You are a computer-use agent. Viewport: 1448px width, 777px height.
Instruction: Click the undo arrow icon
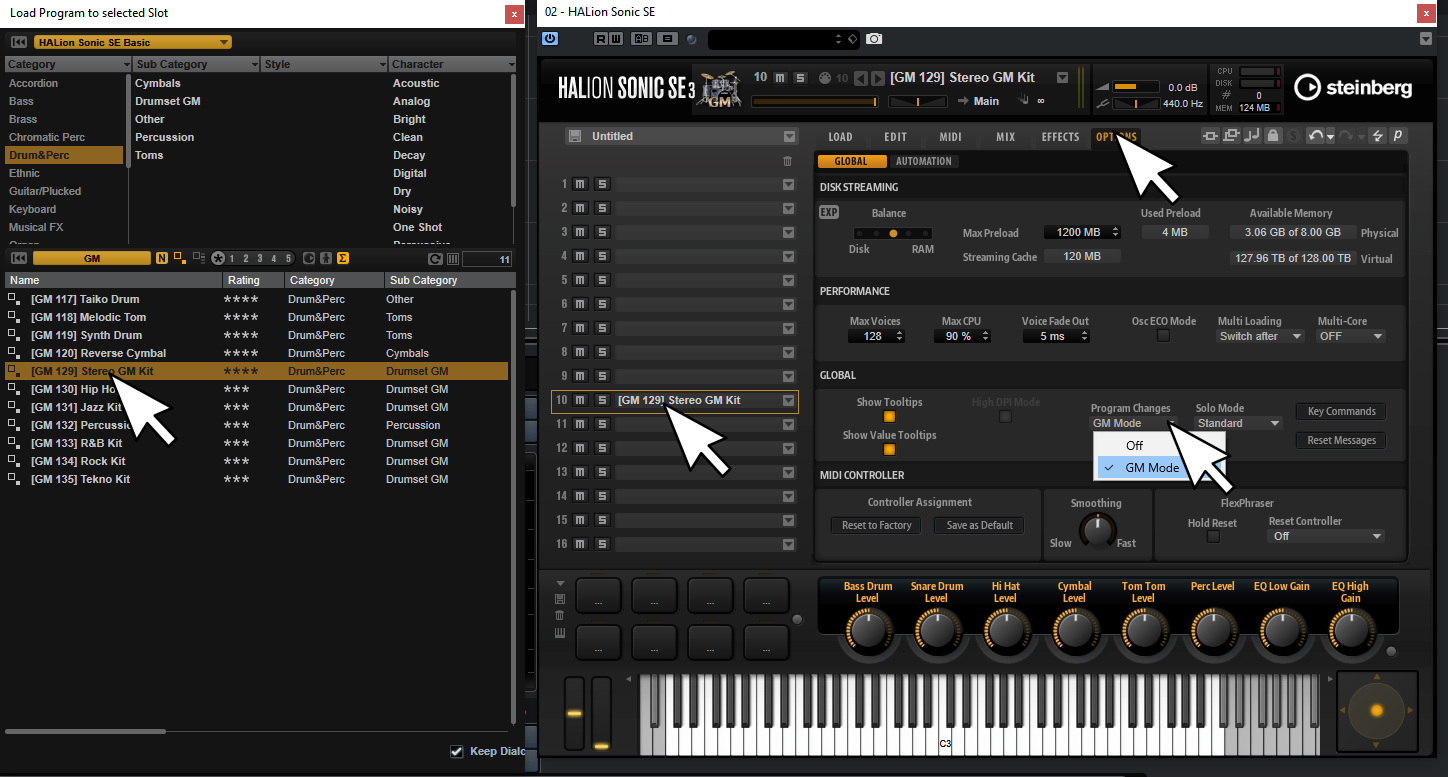click(x=1315, y=136)
